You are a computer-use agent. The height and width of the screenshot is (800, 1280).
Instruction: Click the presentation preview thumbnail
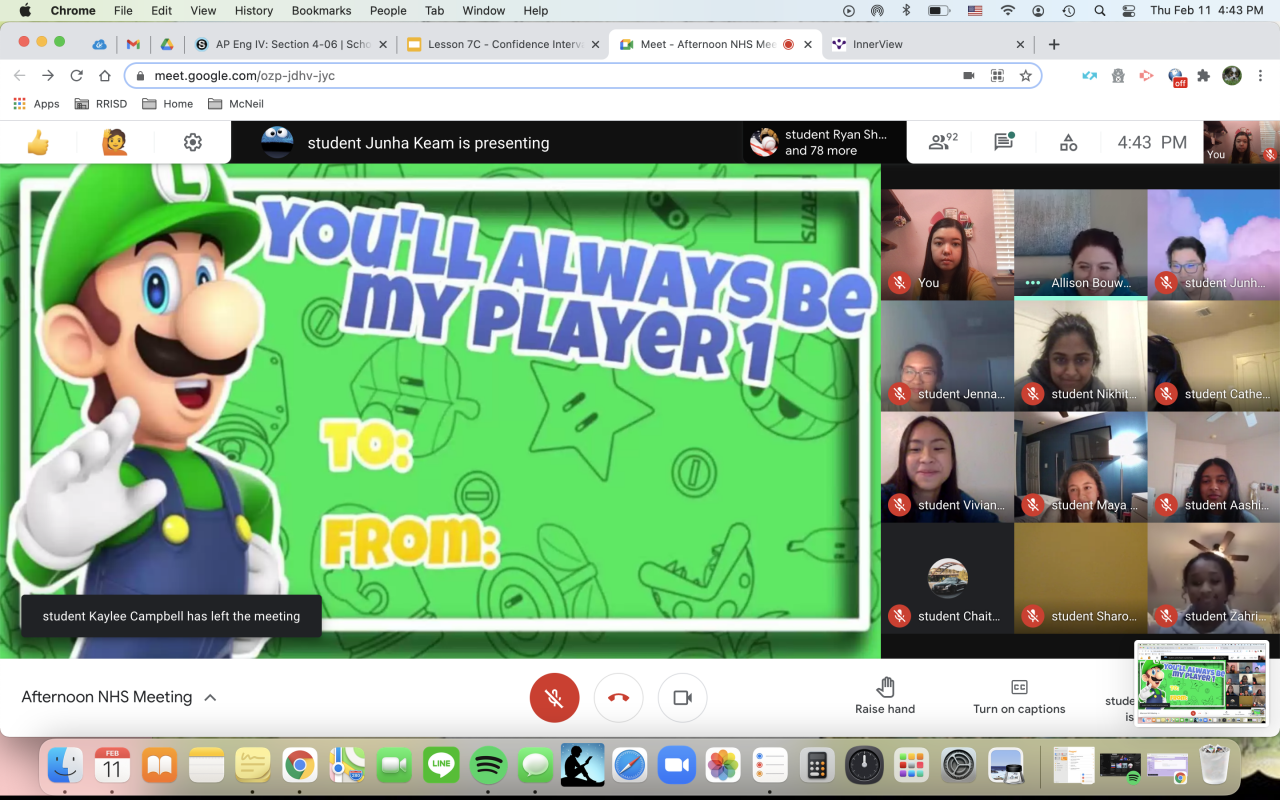pyautogui.click(x=1202, y=684)
